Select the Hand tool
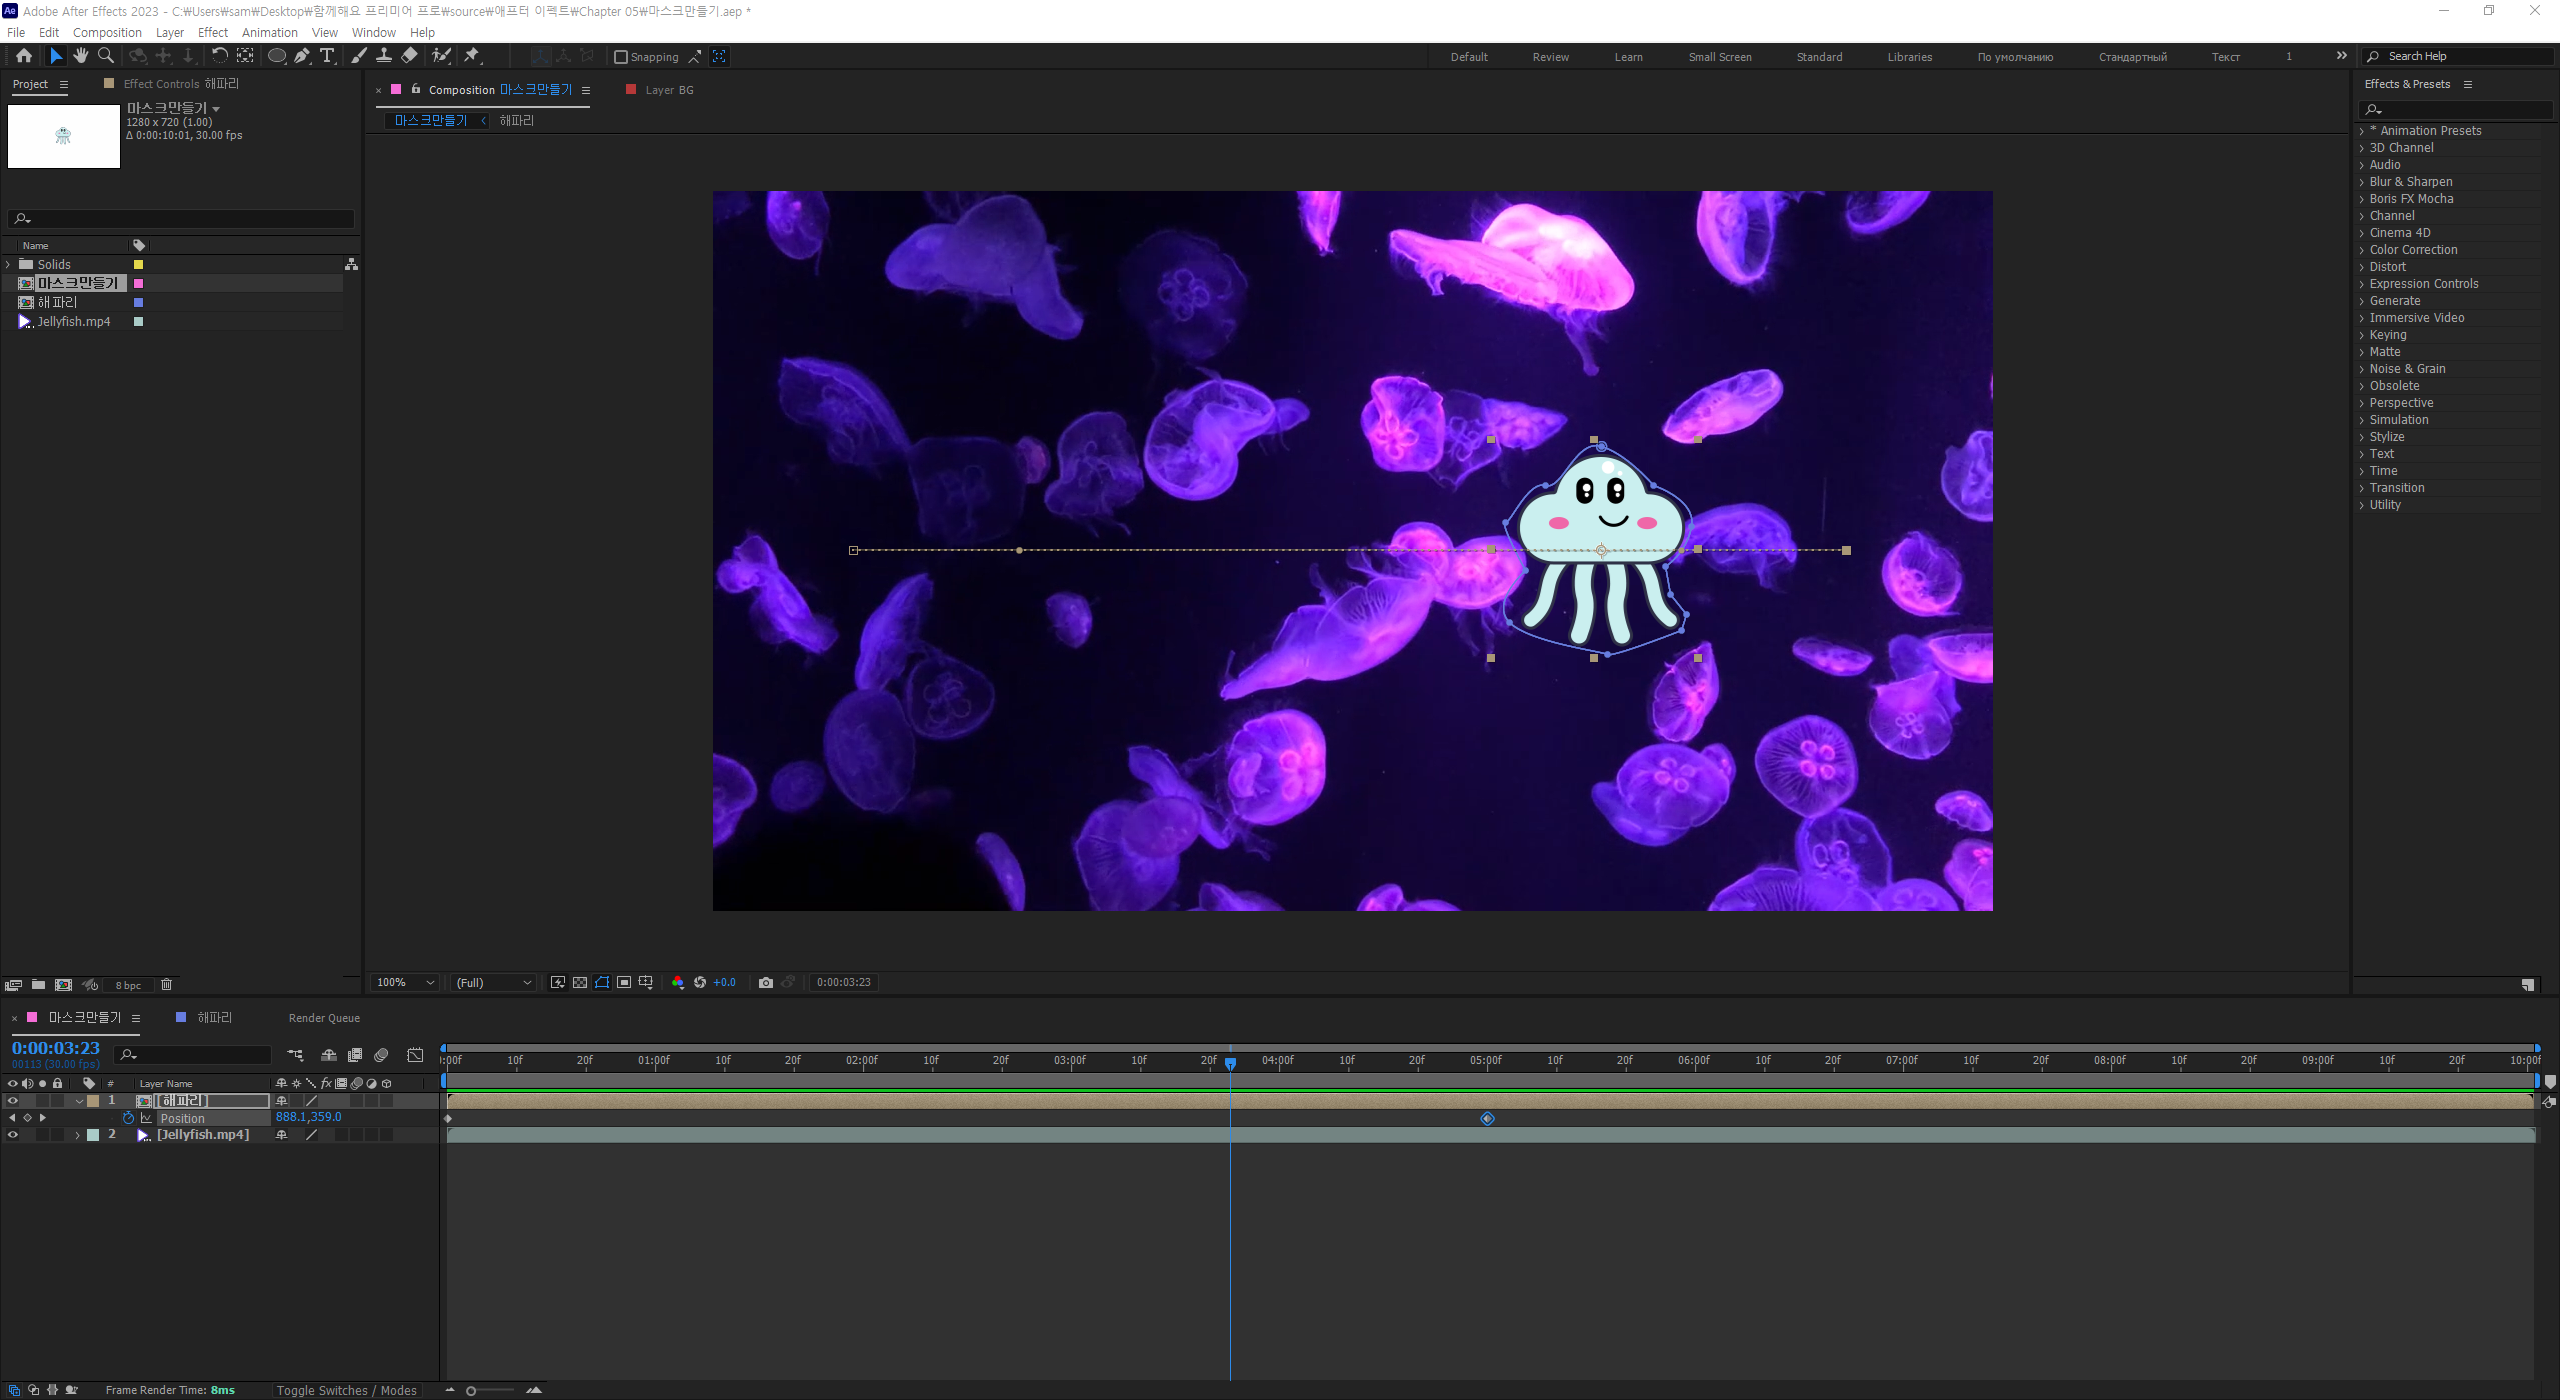Viewport: 2560px width, 1400px height. 81,56
